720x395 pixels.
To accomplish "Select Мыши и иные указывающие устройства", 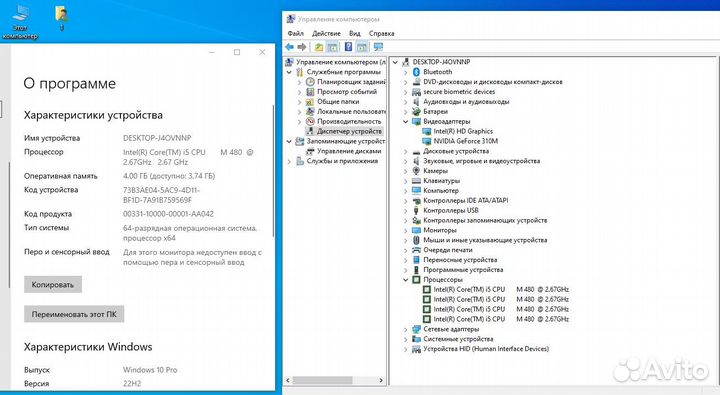I will point(485,240).
